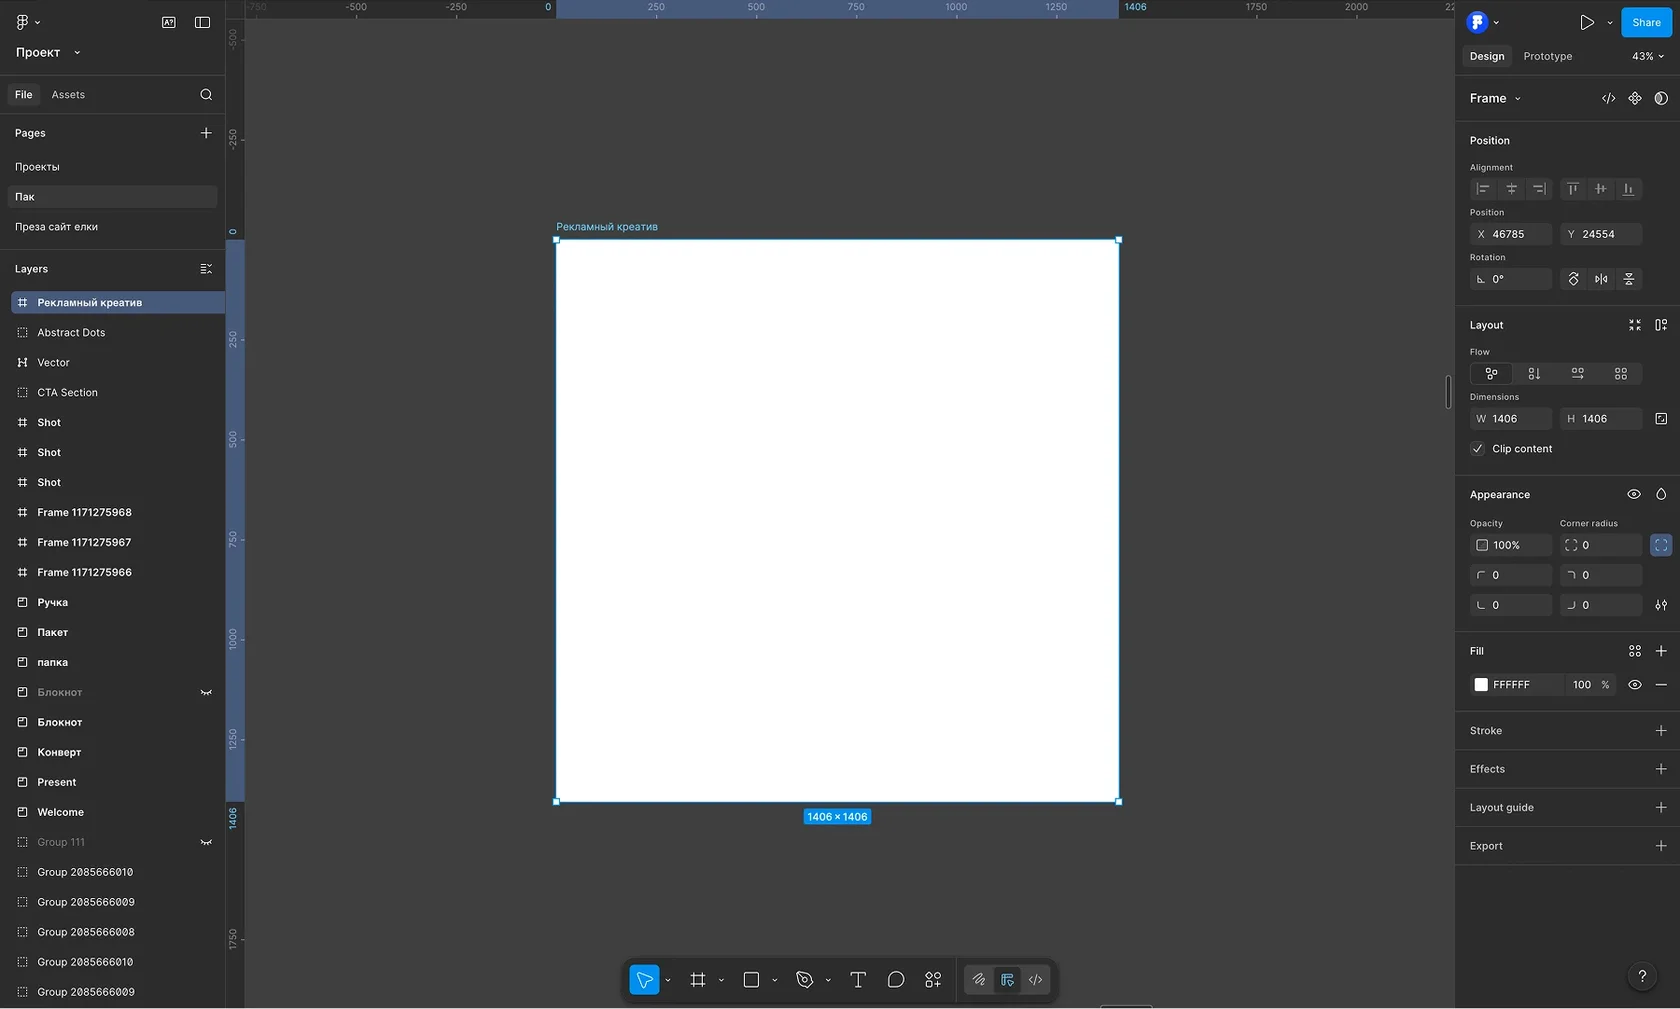Open the 43% zoom dropdown

point(1647,56)
